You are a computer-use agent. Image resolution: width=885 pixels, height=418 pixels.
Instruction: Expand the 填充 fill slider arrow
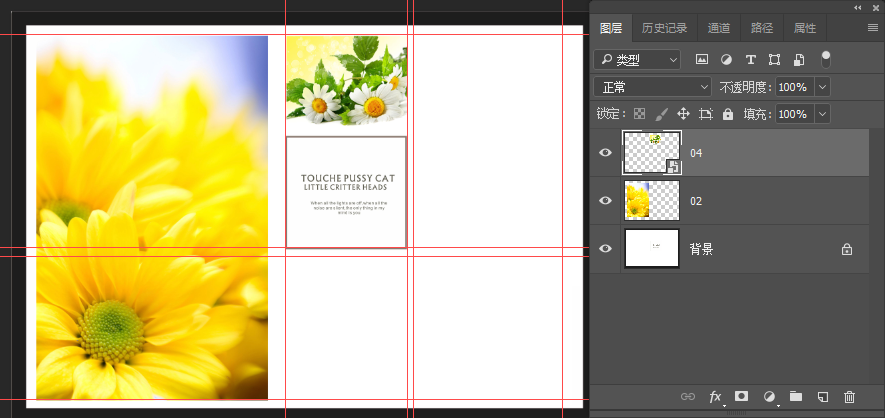pyautogui.click(x=822, y=114)
